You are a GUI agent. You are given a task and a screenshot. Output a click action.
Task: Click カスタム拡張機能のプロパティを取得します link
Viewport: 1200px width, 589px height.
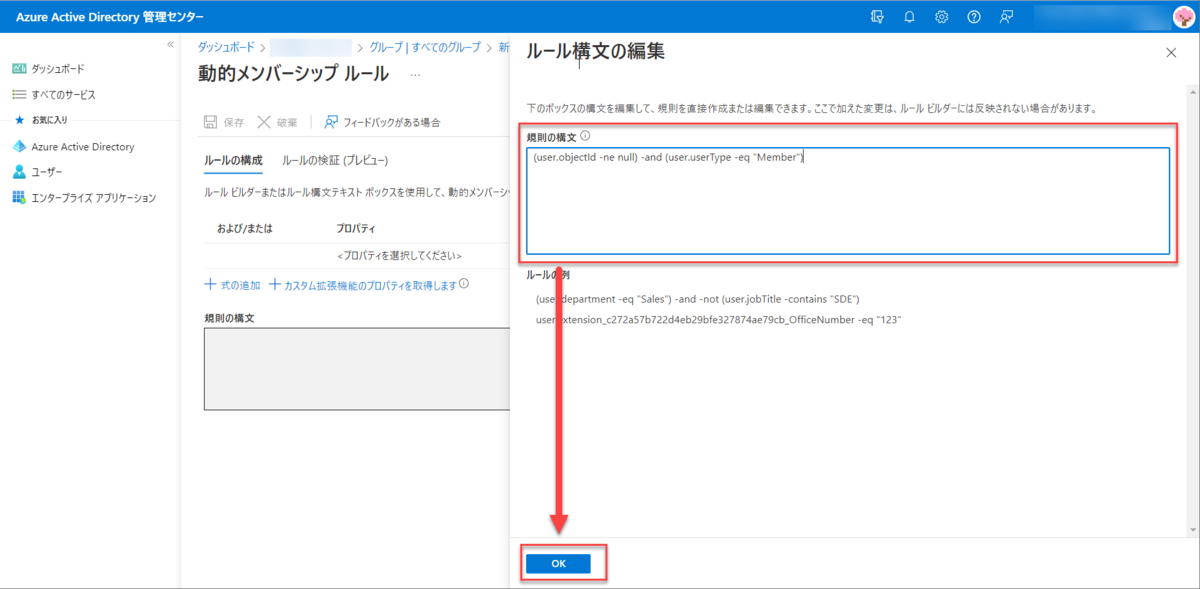[362, 285]
